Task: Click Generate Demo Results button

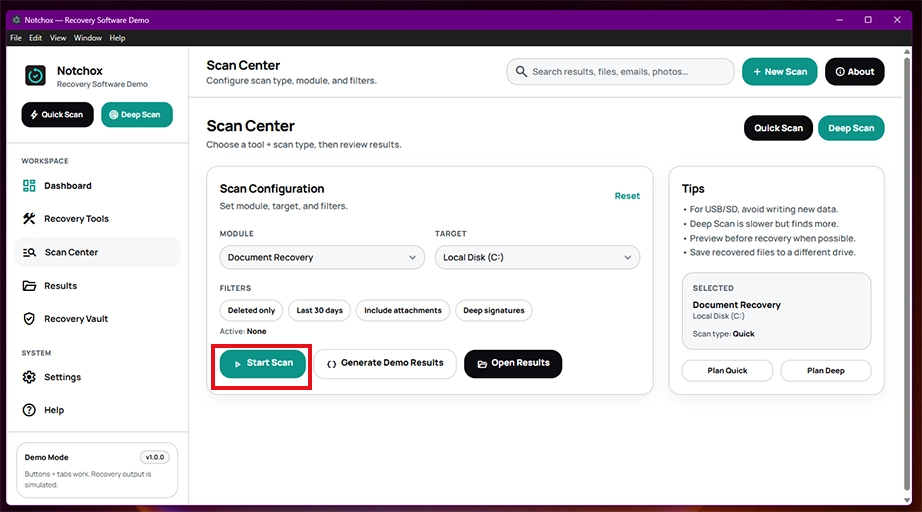Action: (385, 363)
